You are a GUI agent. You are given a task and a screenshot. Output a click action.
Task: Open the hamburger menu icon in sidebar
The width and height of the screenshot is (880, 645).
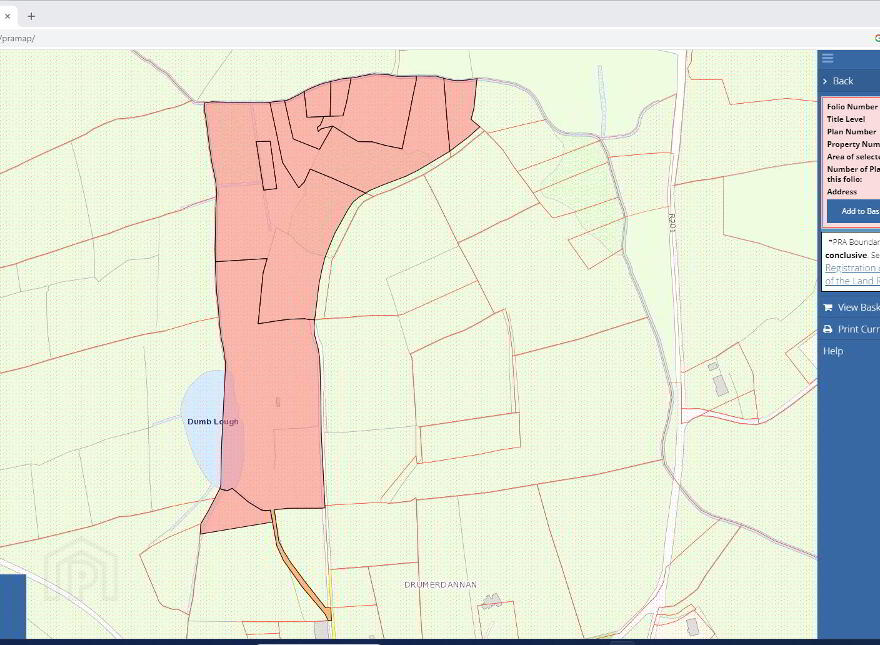pyautogui.click(x=828, y=58)
